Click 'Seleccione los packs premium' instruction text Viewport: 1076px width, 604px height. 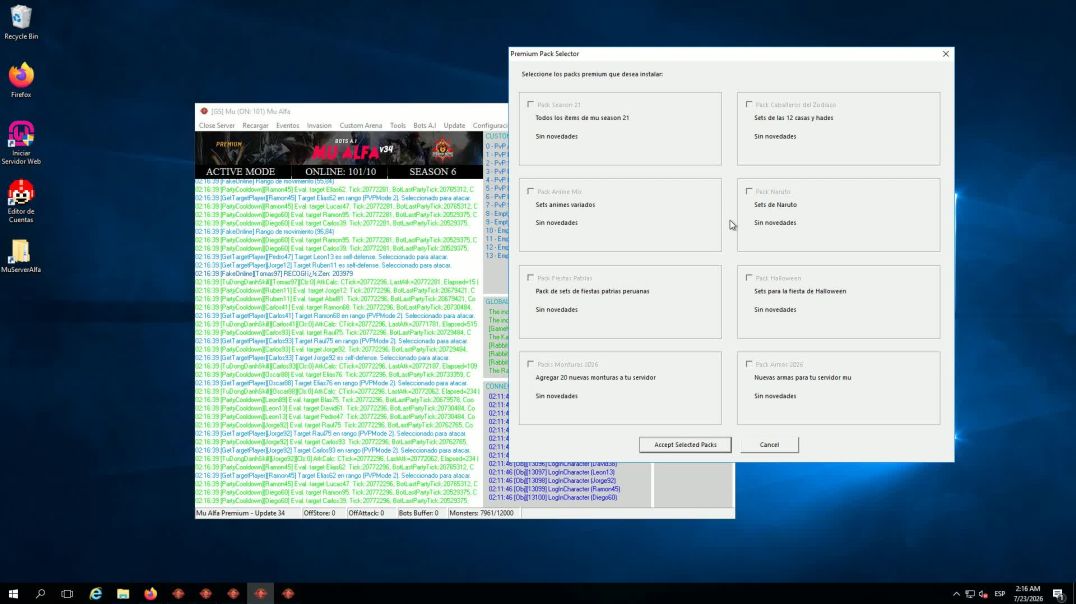pos(592,74)
